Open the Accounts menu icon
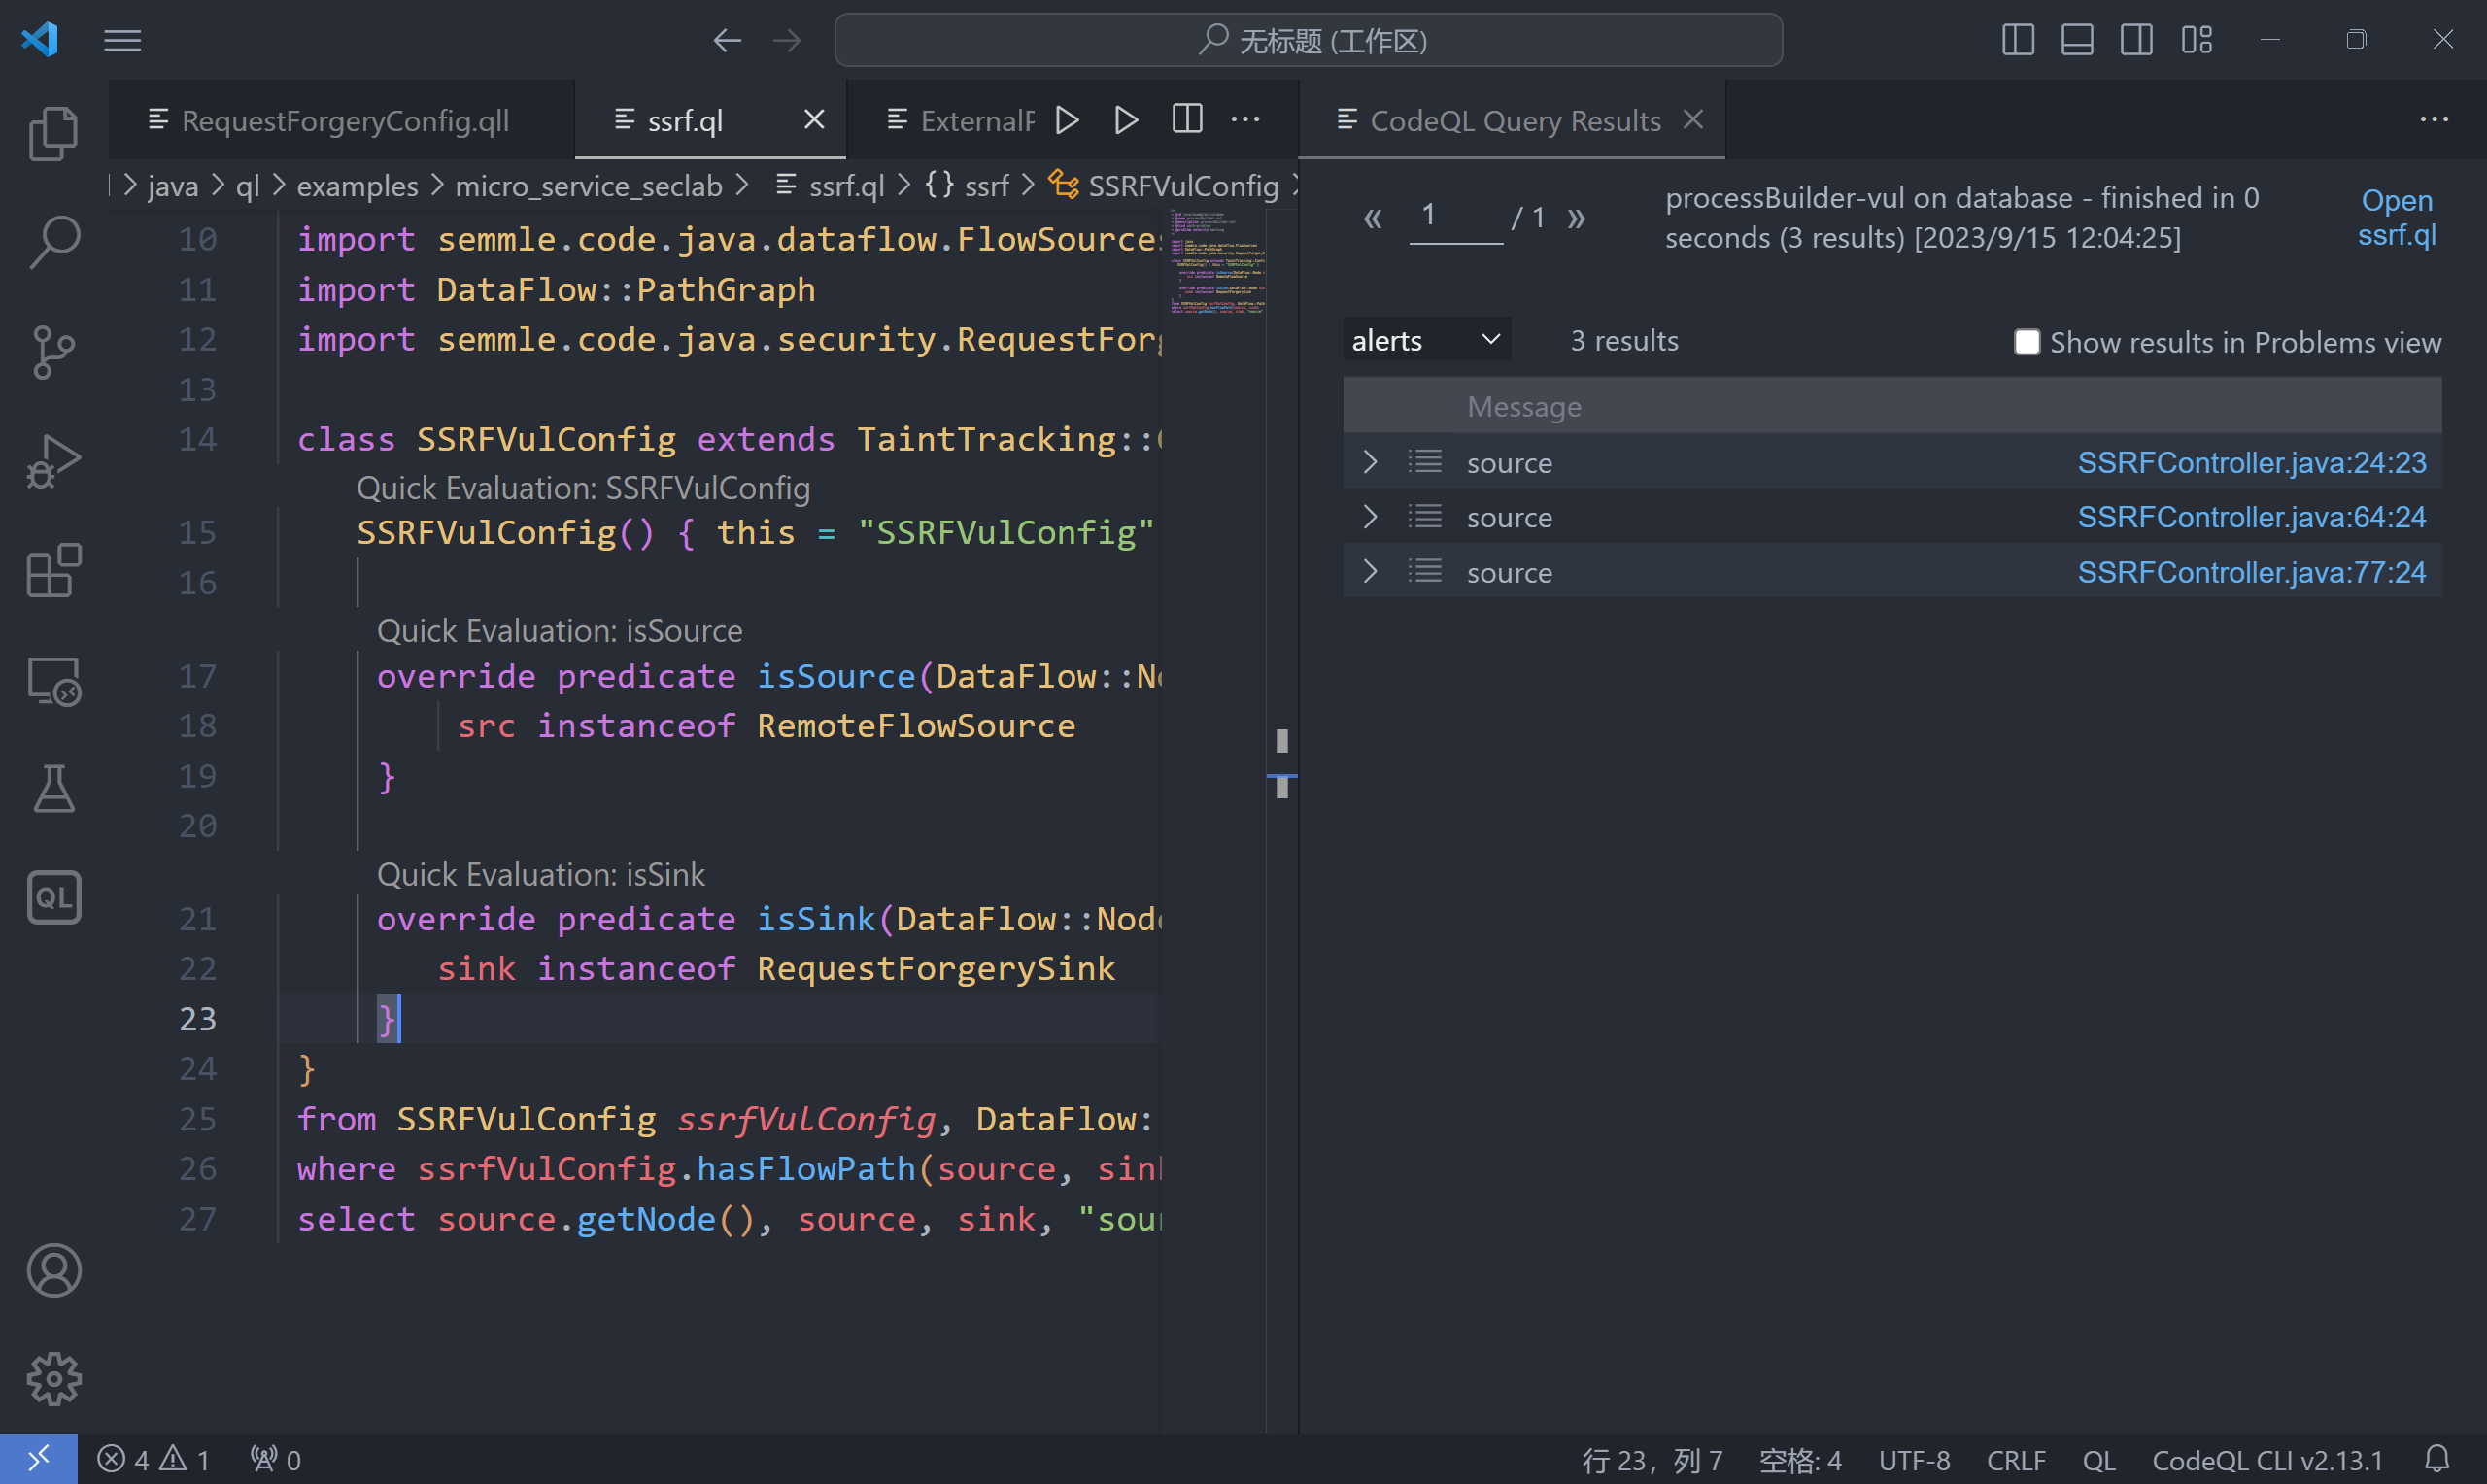The height and width of the screenshot is (1484, 2487). point(53,1271)
